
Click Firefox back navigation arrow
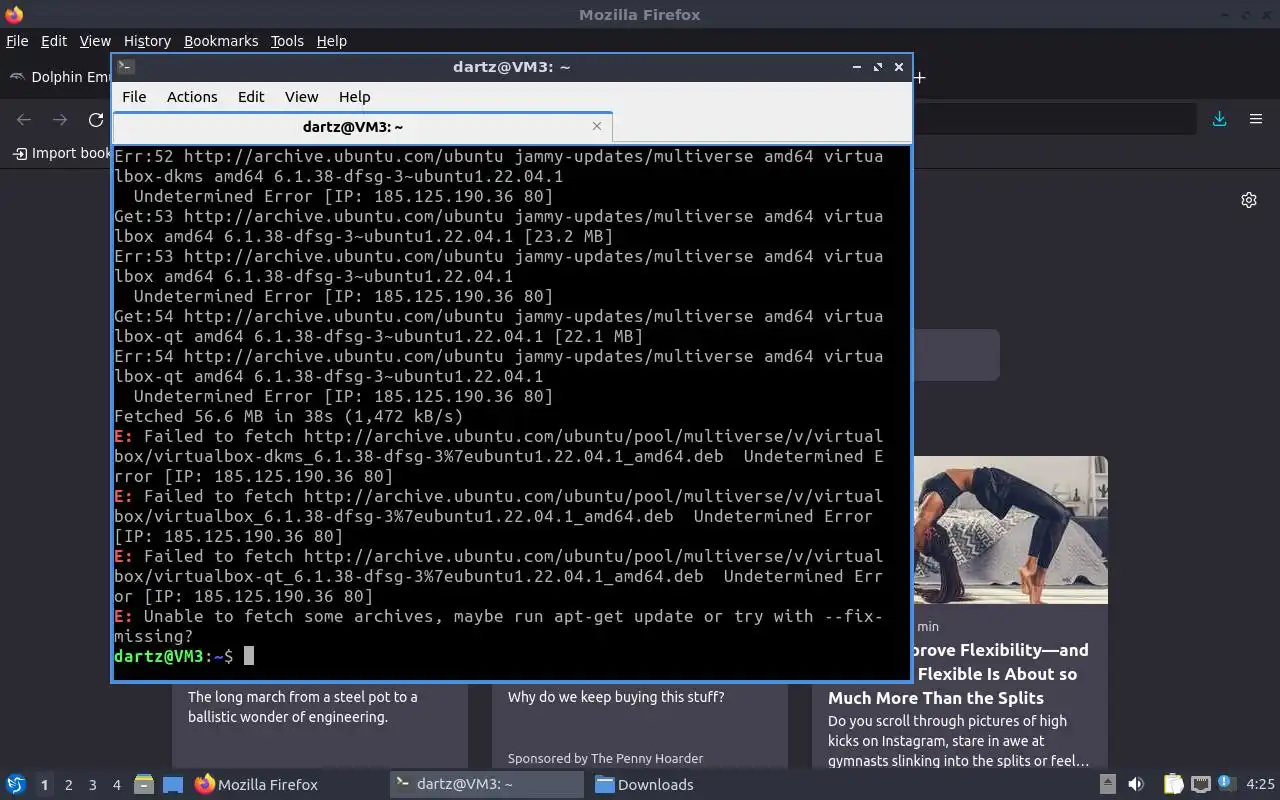click(x=24, y=120)
